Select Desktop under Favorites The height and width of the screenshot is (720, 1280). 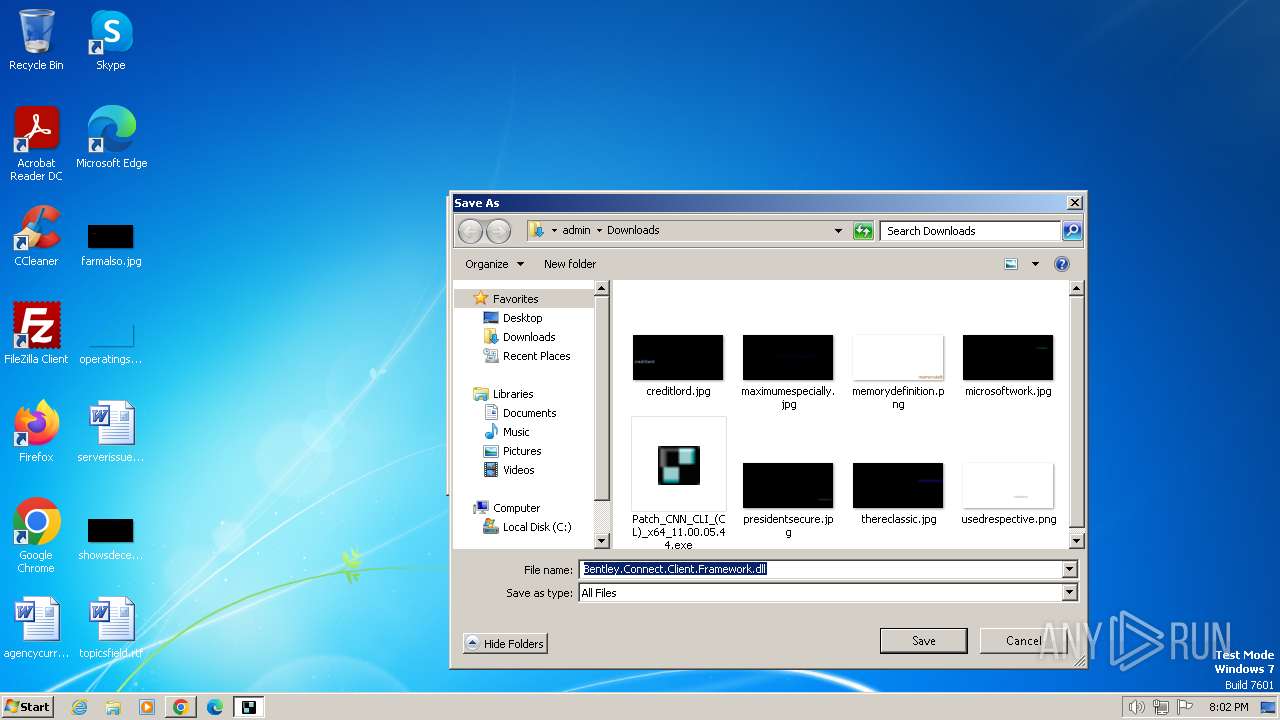pos(522,318)
